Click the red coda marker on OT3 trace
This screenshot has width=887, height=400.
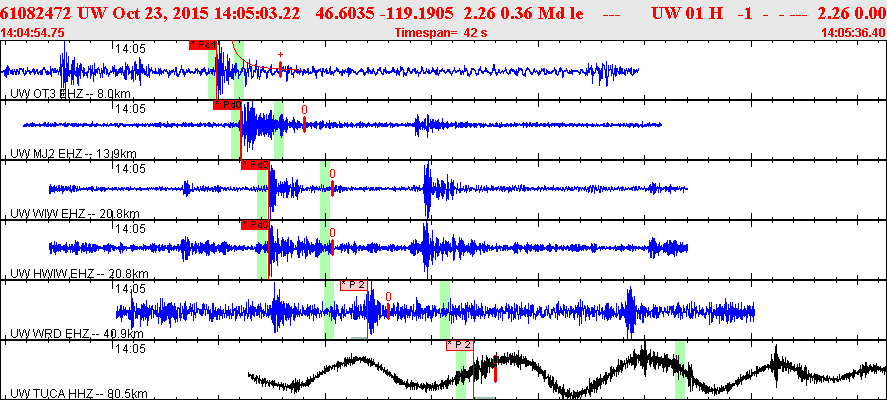(280, 65)
